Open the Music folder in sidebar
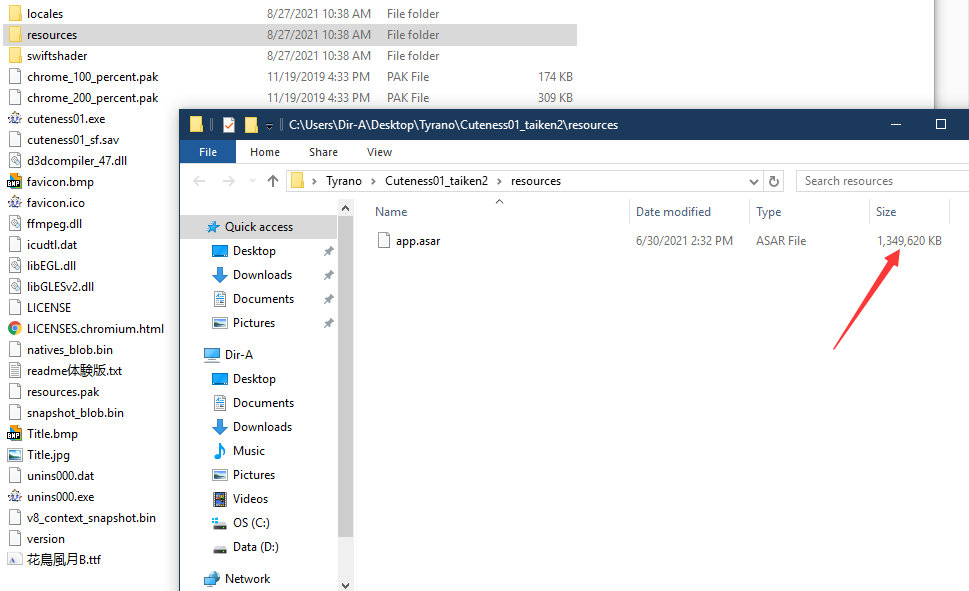 (x=248, y=451)
